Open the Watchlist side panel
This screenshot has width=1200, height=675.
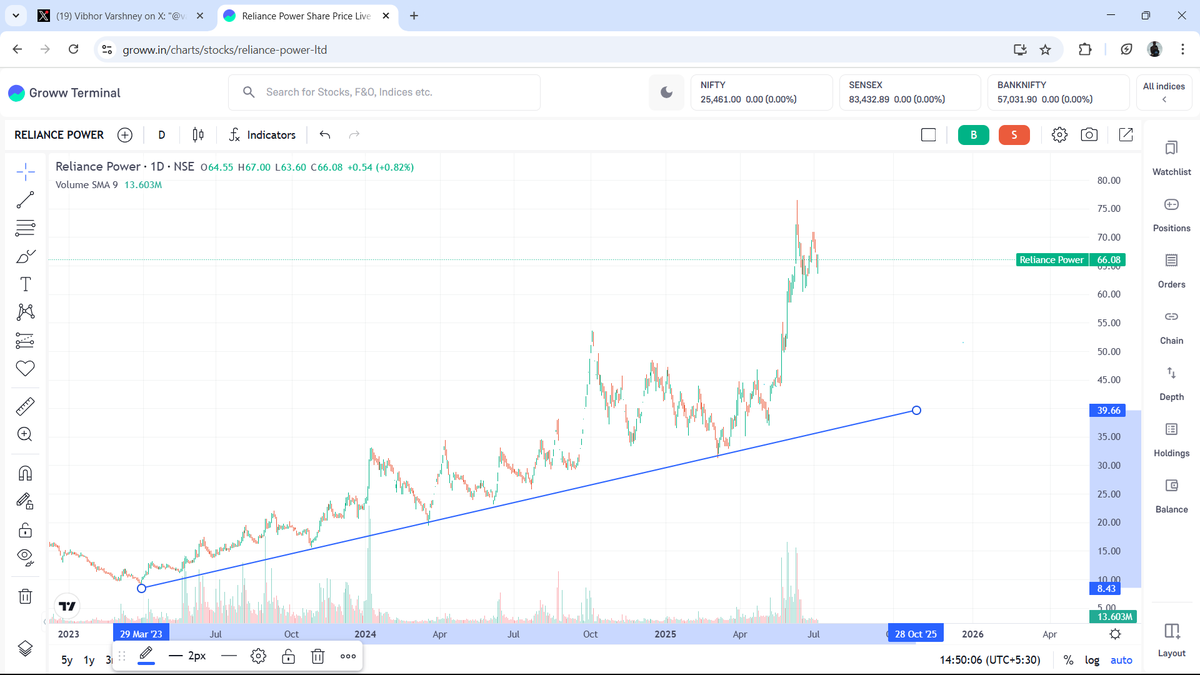pyautogui.click(x=1172, y=158)
